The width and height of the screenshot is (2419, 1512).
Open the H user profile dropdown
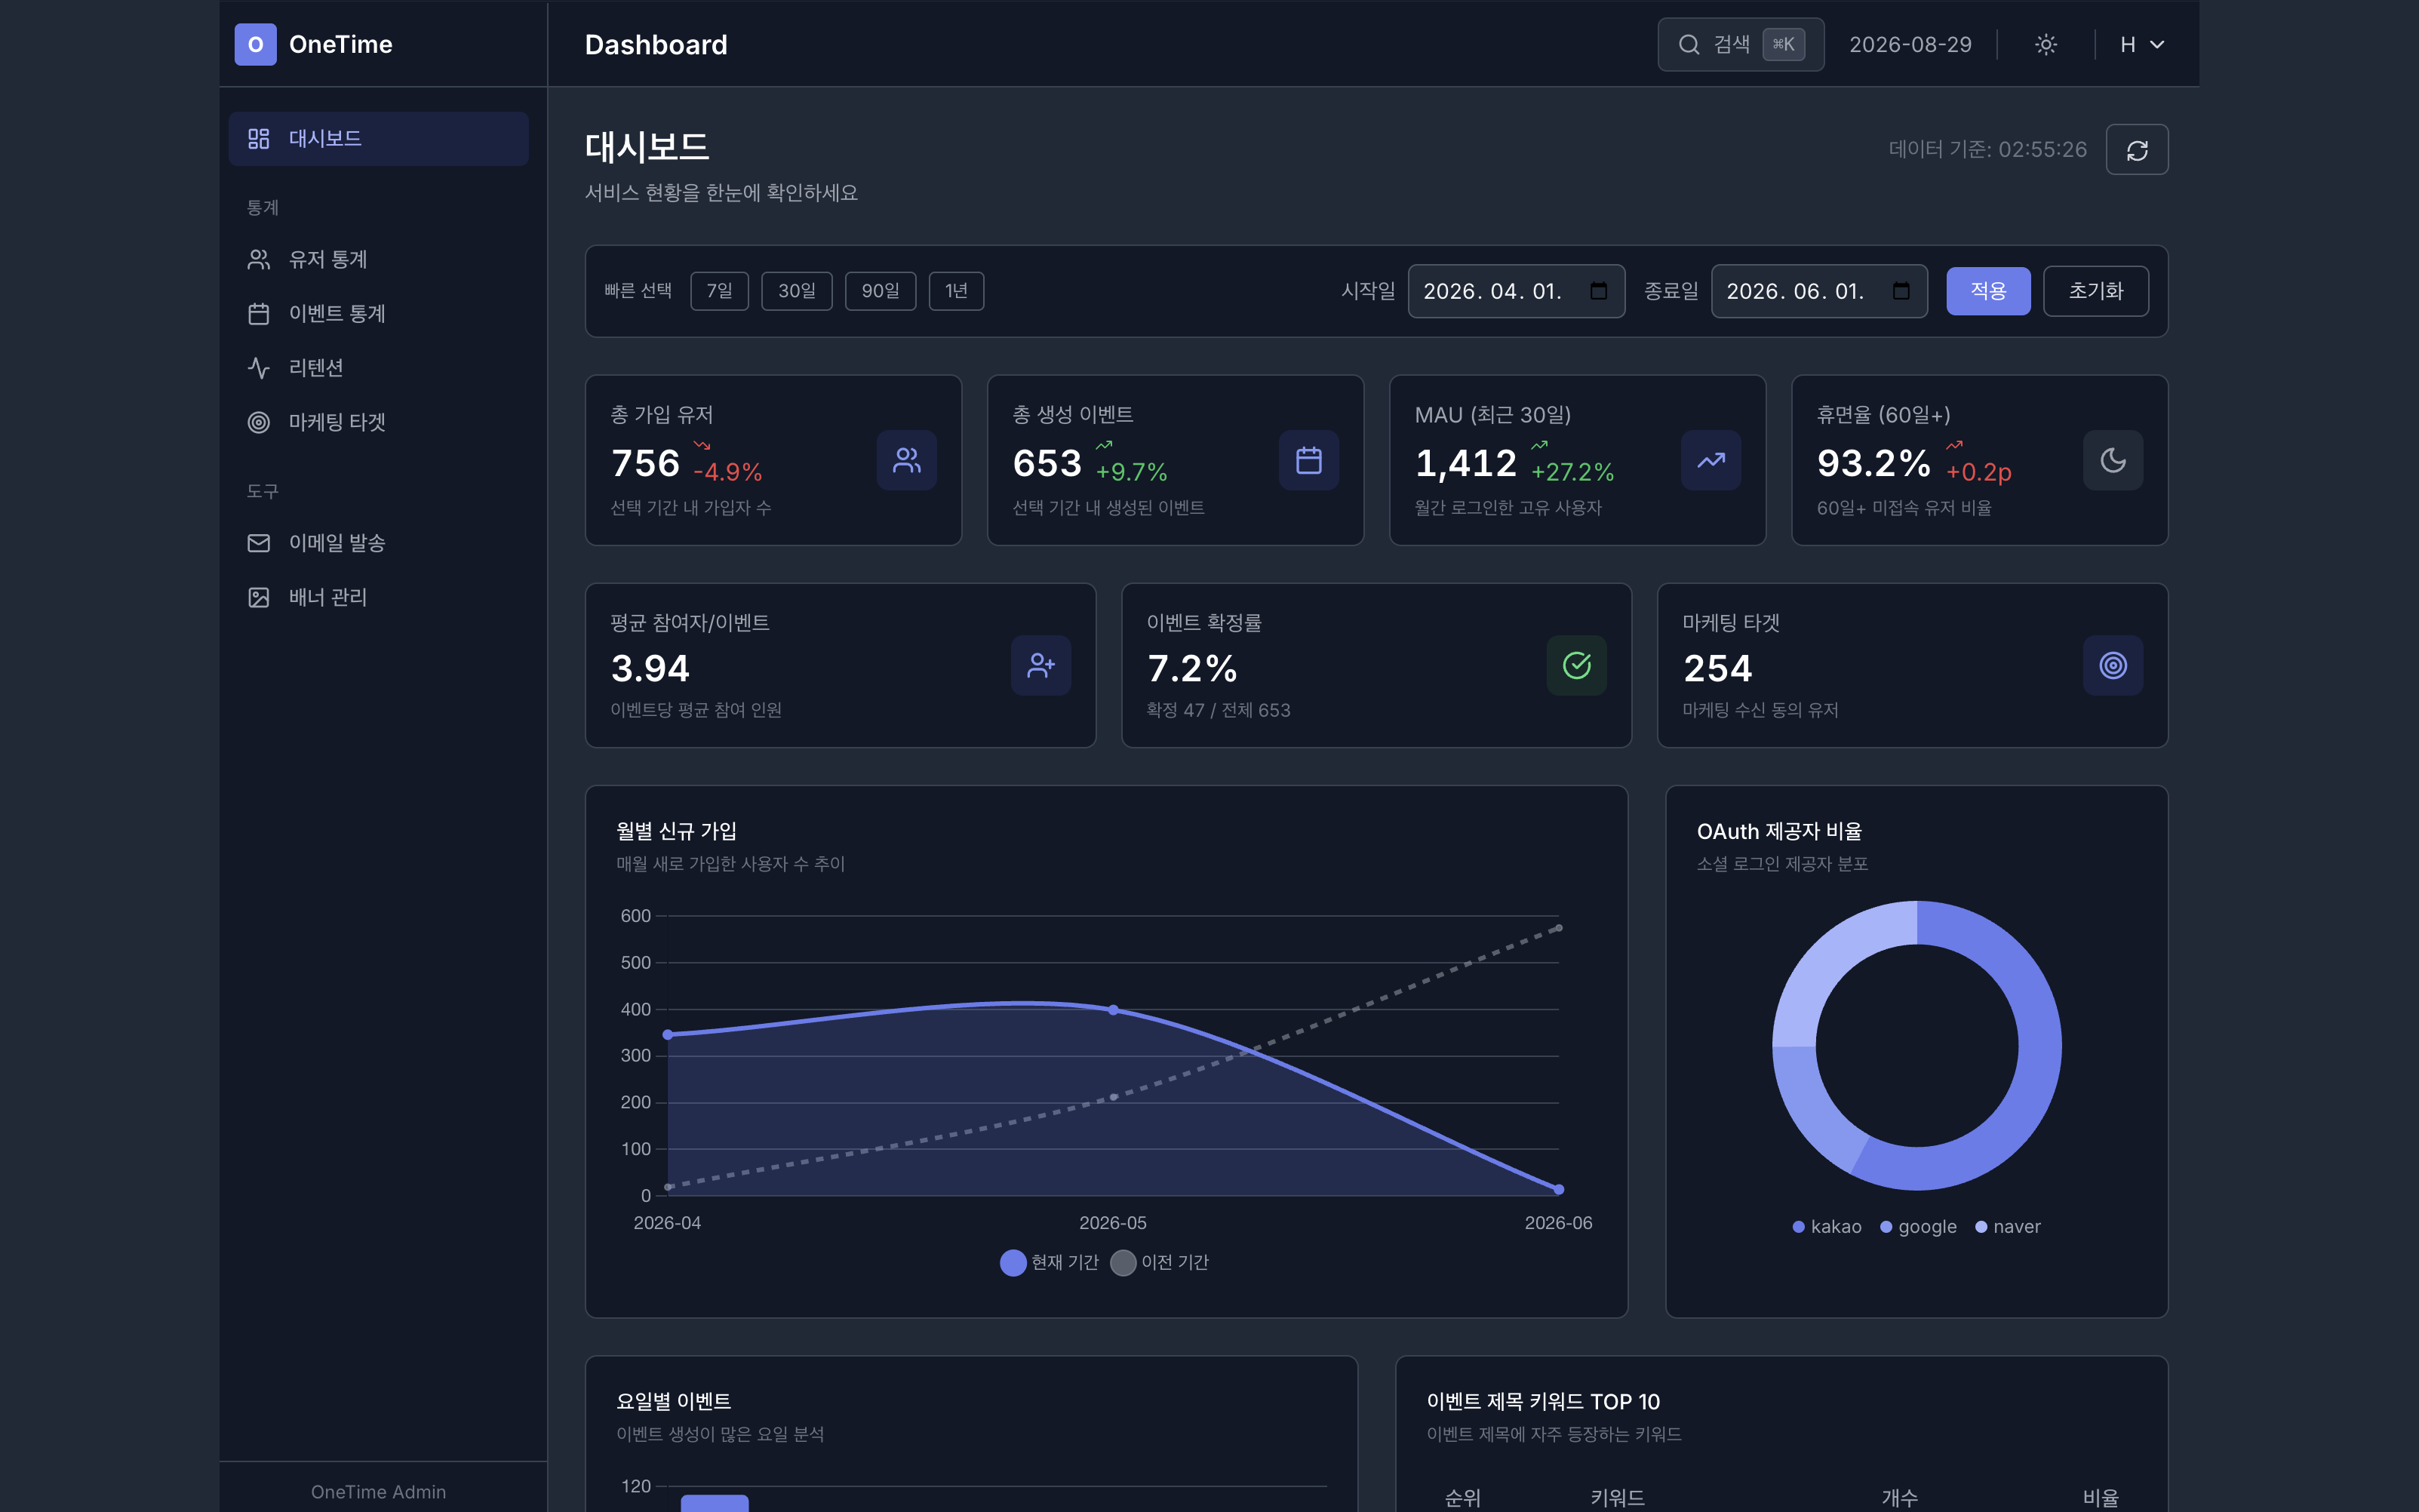coord(2142,44)
